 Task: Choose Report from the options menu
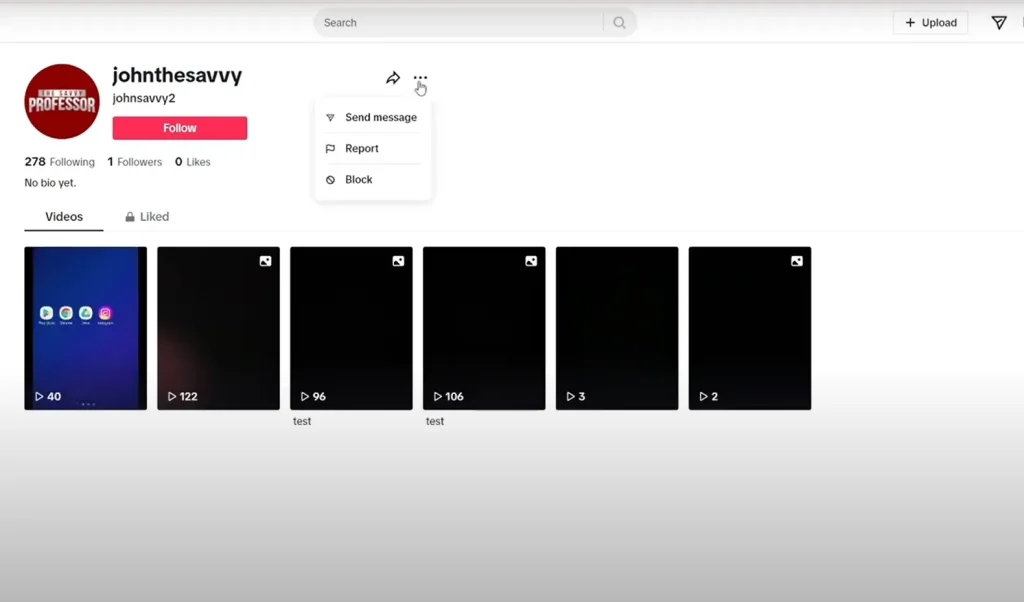pyautogui.click(x=360, y=148)
